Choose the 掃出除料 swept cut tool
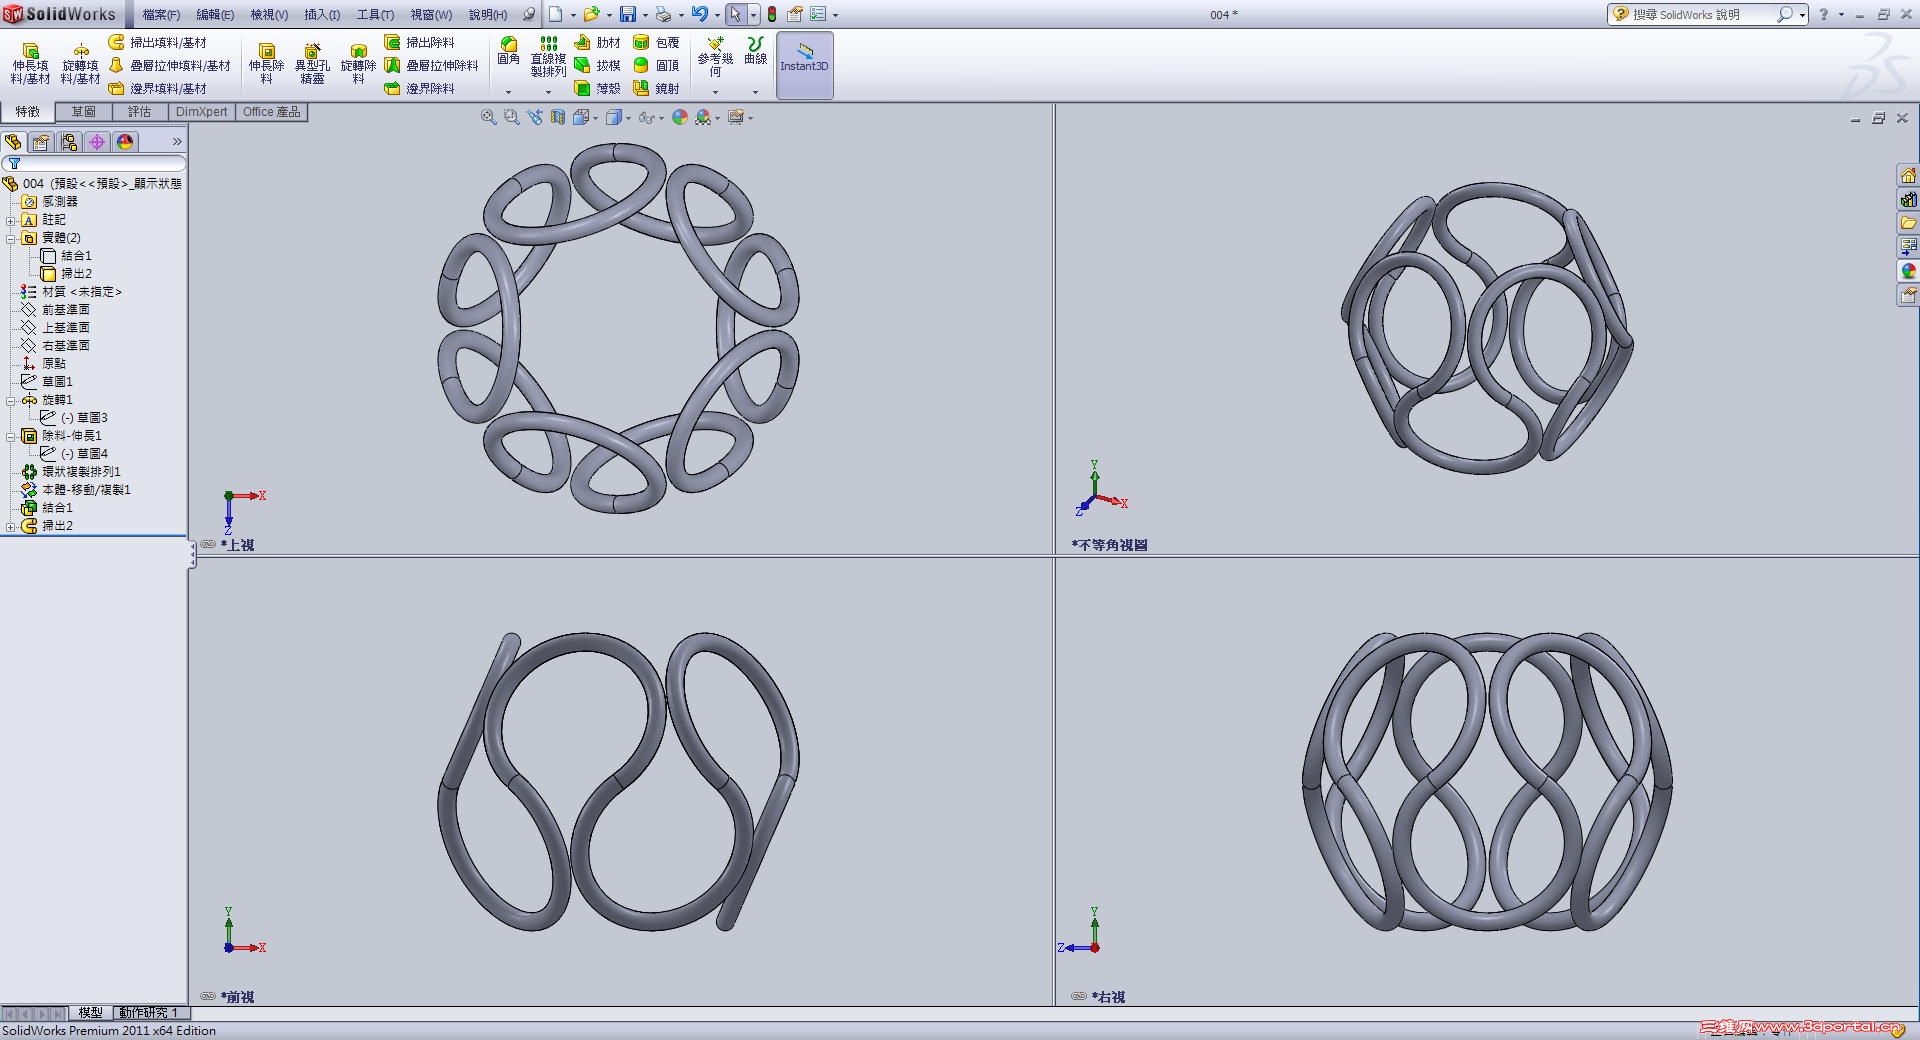The height and width of the screenshot is (1040, 1920). (x=420, y=42)
